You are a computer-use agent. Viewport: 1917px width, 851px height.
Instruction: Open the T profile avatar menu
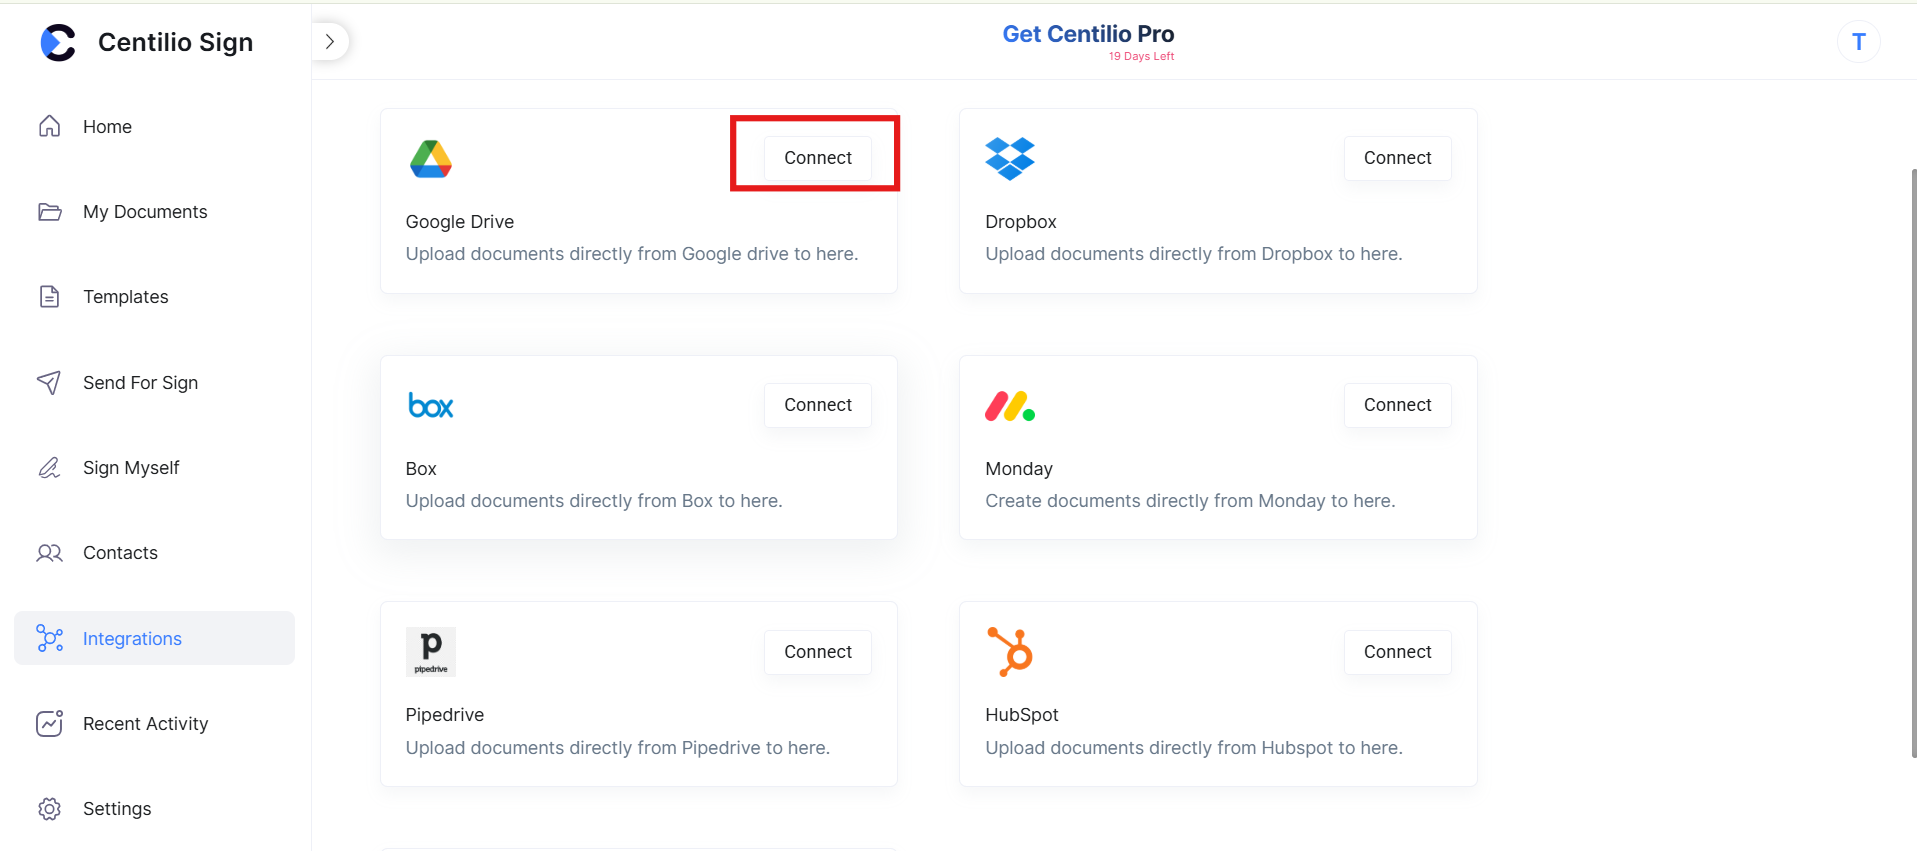click(1857, 41)
